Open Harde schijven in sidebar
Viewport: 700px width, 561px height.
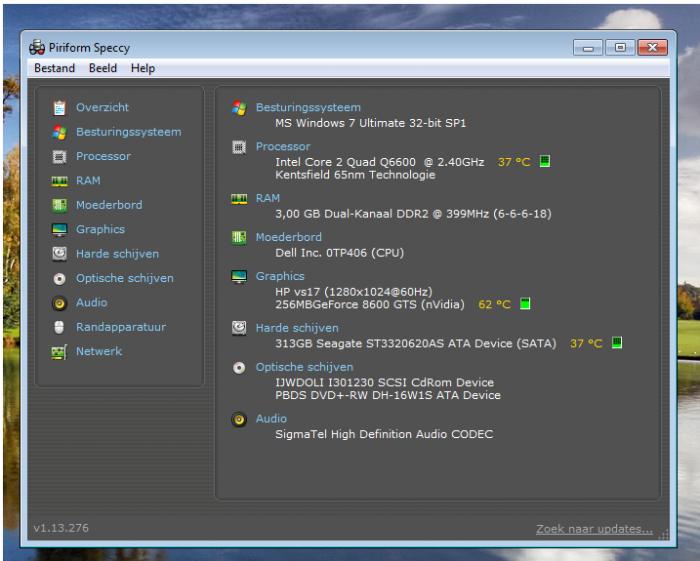117,254
